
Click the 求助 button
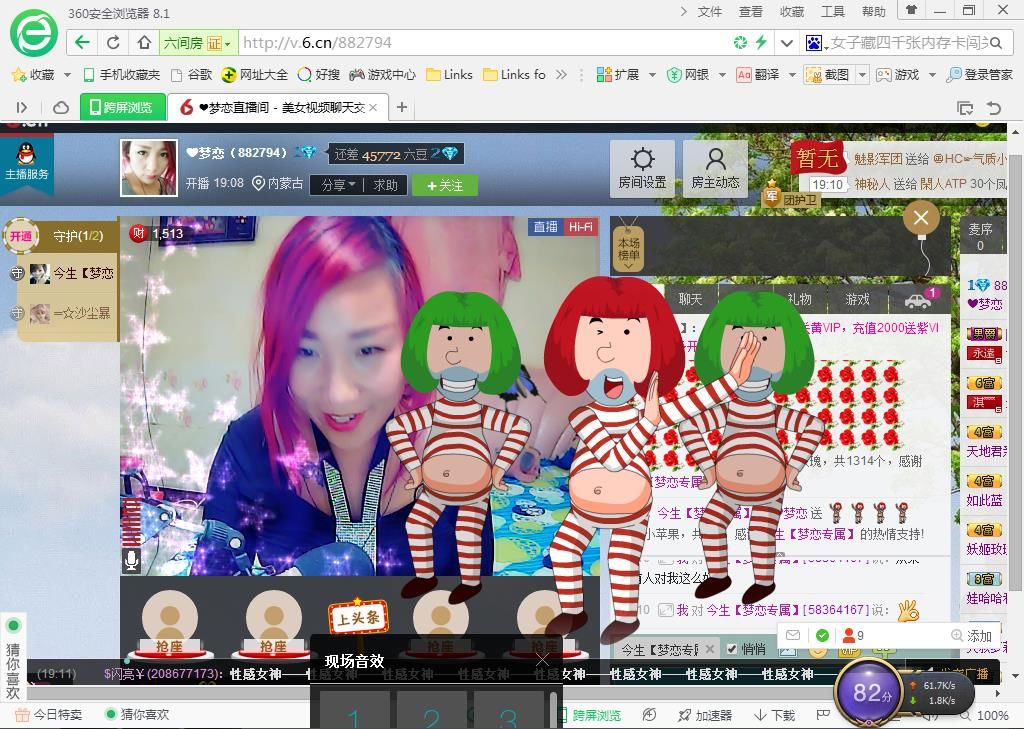click(x=385, y=185)
